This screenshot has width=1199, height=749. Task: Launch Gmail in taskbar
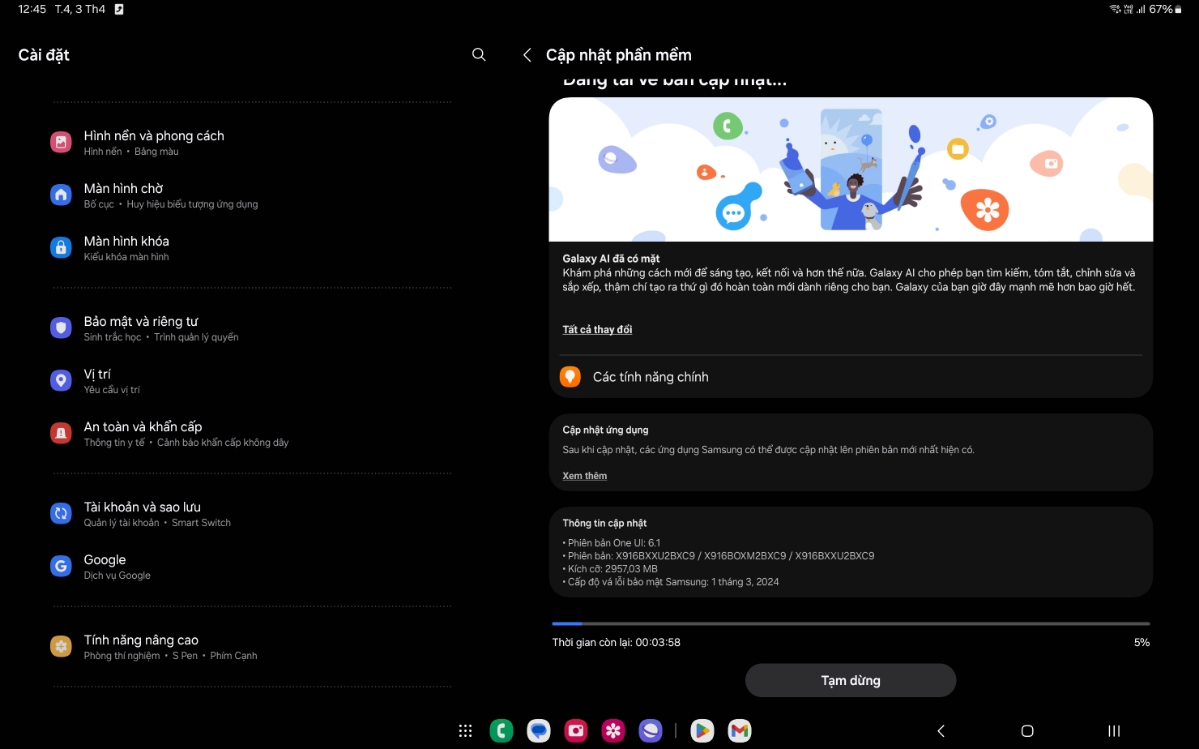point(739,731)
